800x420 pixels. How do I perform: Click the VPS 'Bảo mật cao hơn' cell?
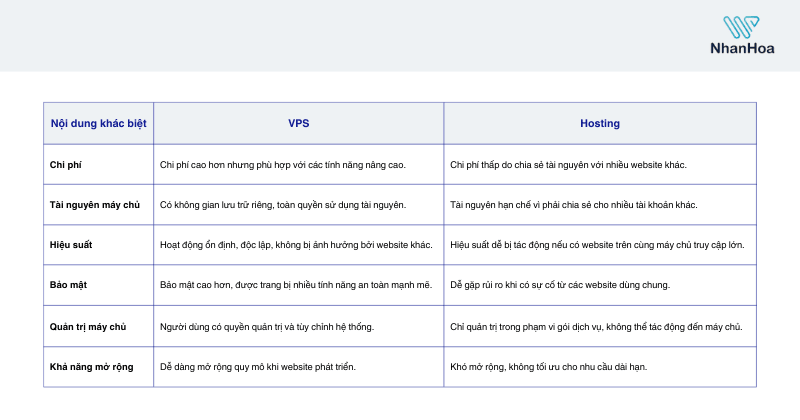298,285
